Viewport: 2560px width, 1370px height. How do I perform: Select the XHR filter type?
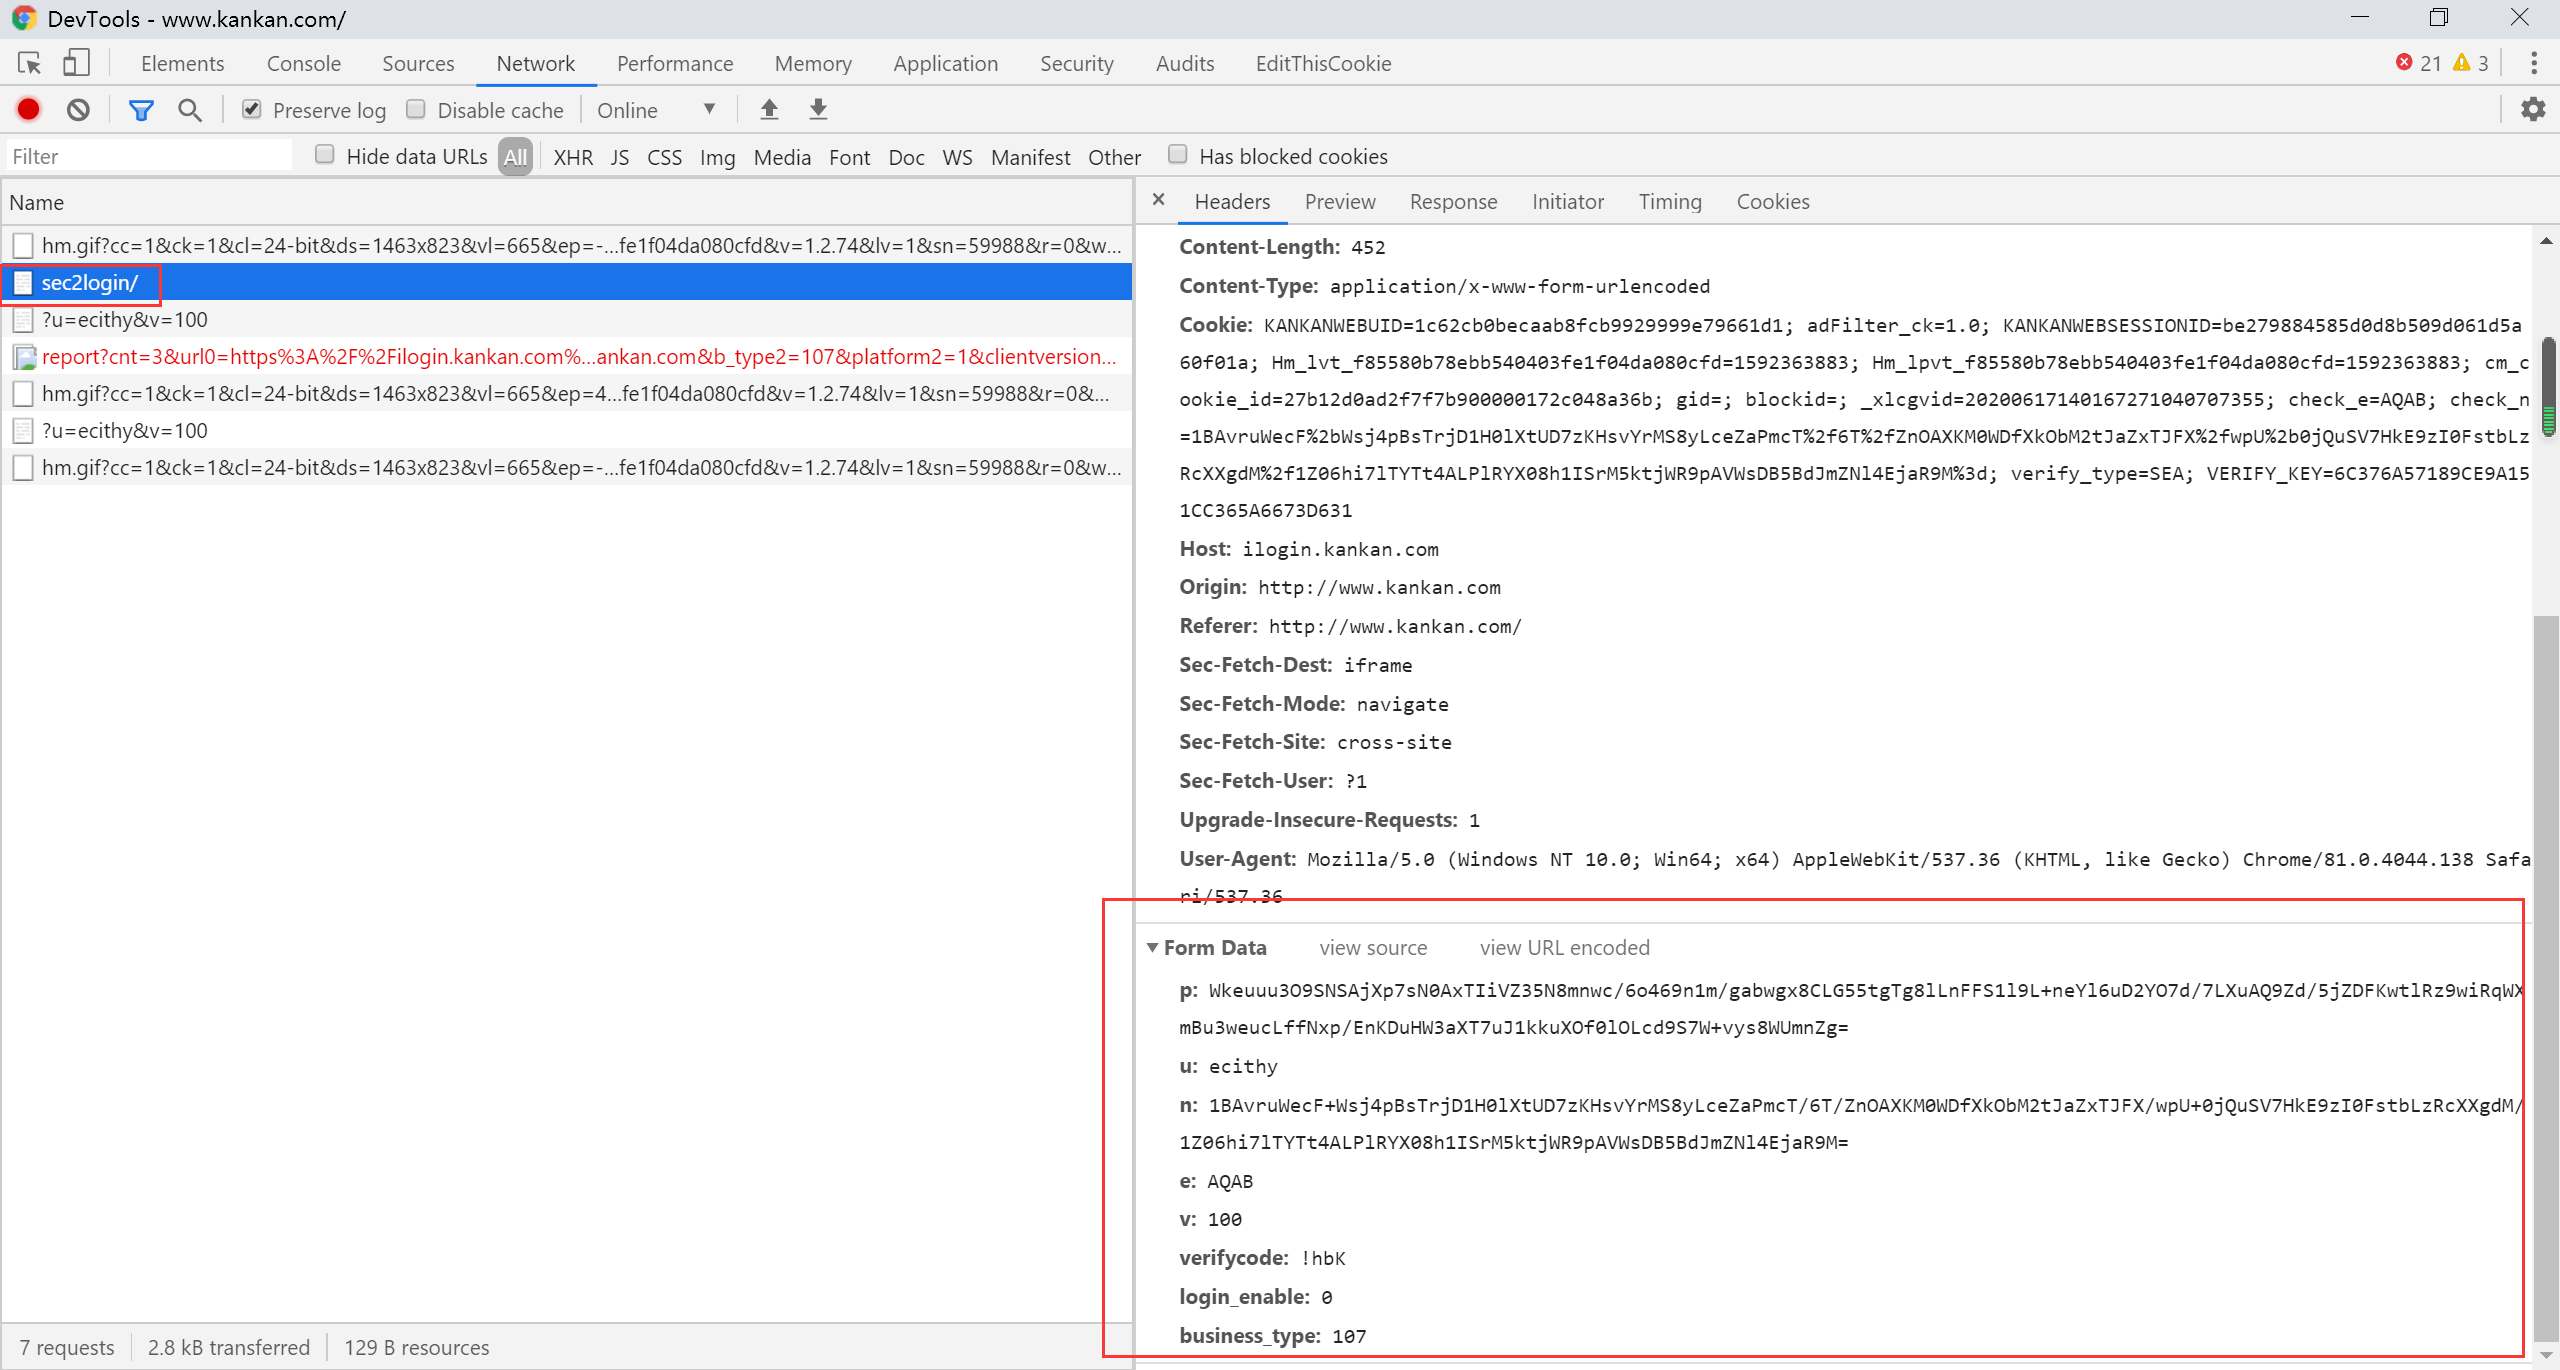[x=572, y=157]
